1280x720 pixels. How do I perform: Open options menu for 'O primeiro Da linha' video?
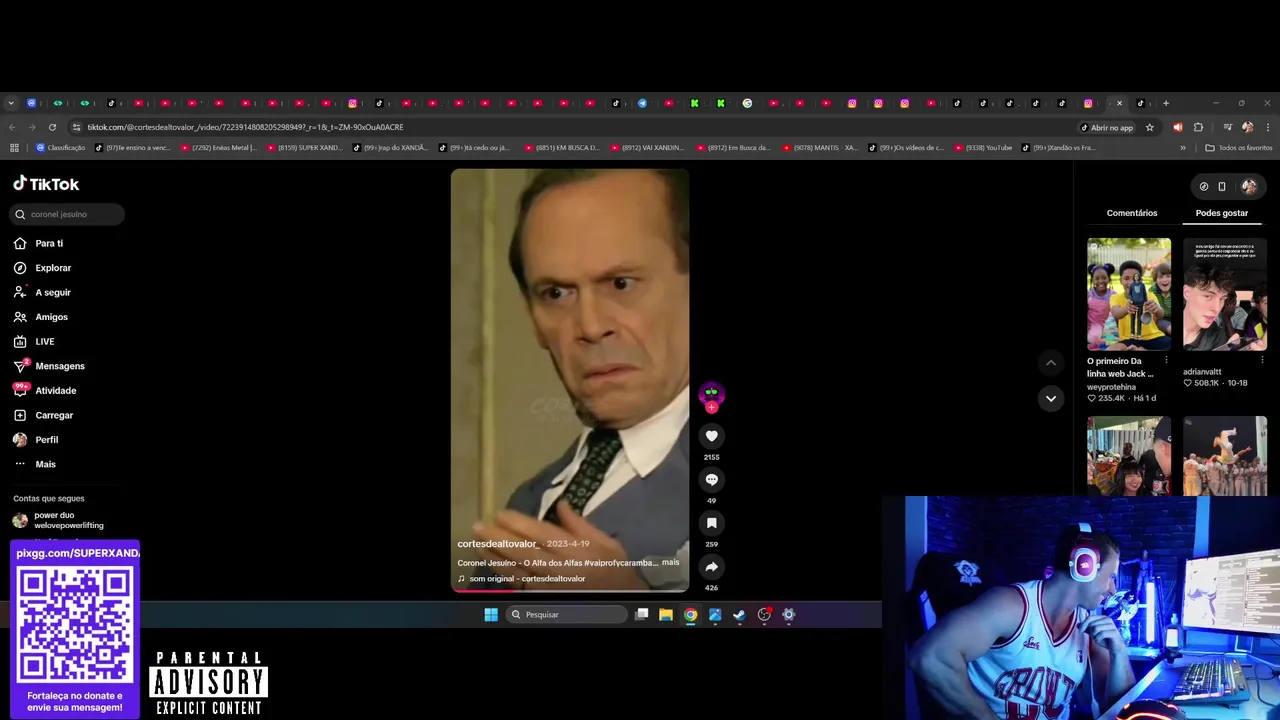(1166, 360)
